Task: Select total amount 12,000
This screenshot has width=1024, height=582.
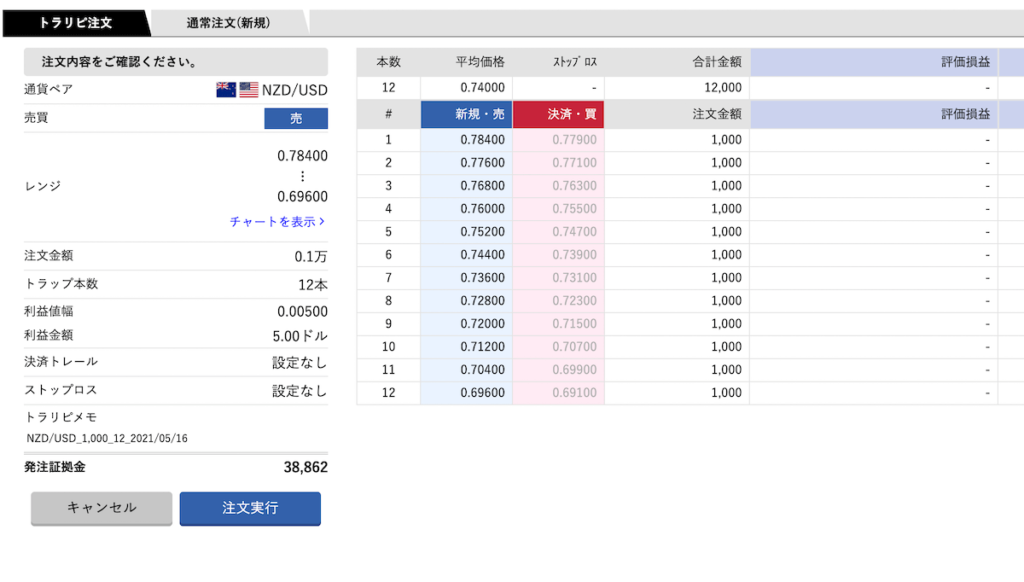Action: [x=723, y=88]
